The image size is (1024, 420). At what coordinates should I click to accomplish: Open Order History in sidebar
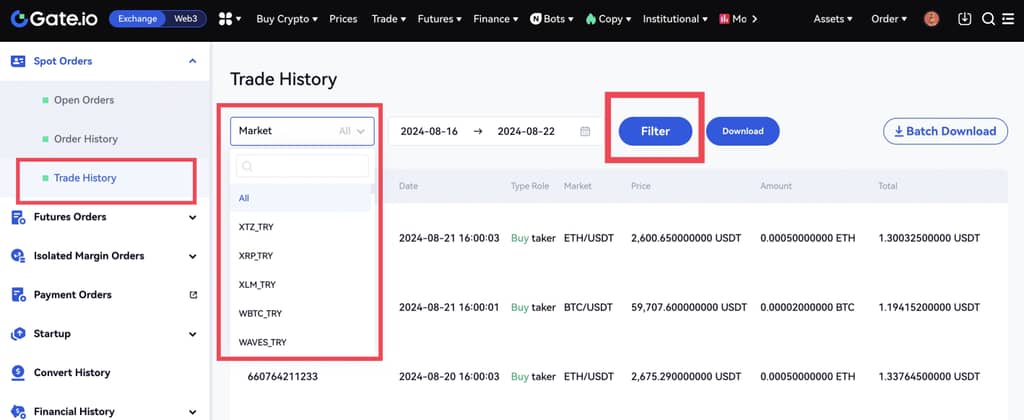click(x=85, y=139)
